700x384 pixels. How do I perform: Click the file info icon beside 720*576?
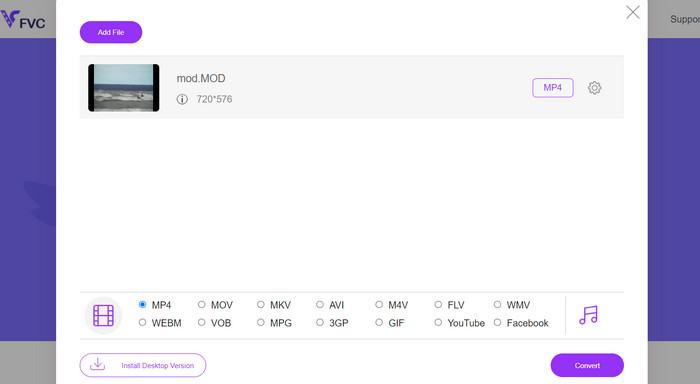click(x=182, y=99)
